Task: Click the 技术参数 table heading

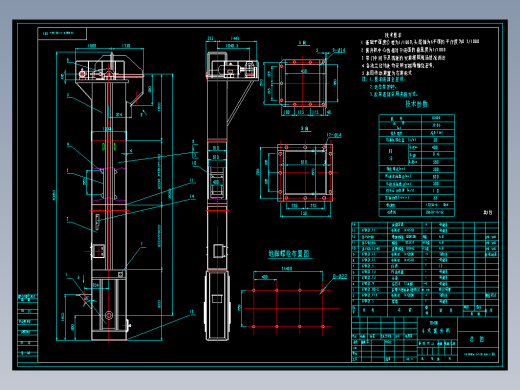Action: click(x=416, y=104)
